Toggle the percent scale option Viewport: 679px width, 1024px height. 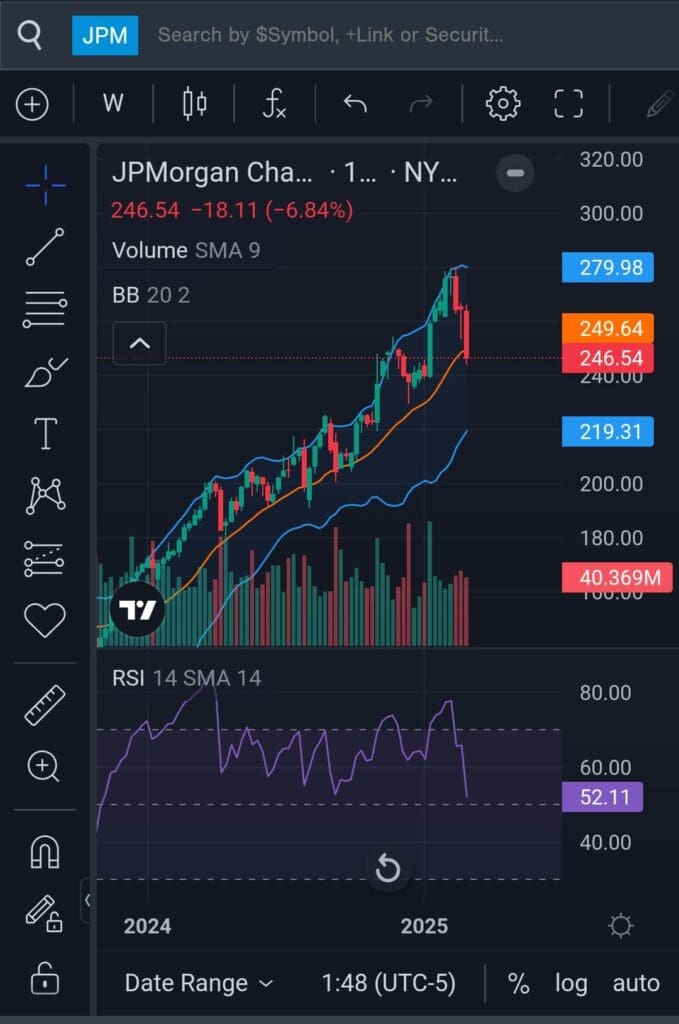pyautogui.click(x=518, y=983)
